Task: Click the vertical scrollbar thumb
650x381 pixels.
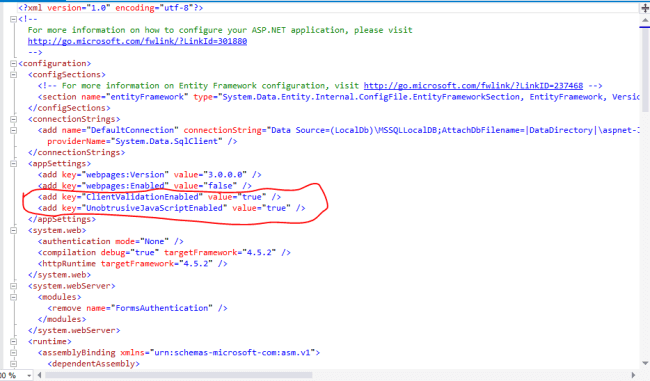Action: 645,69
